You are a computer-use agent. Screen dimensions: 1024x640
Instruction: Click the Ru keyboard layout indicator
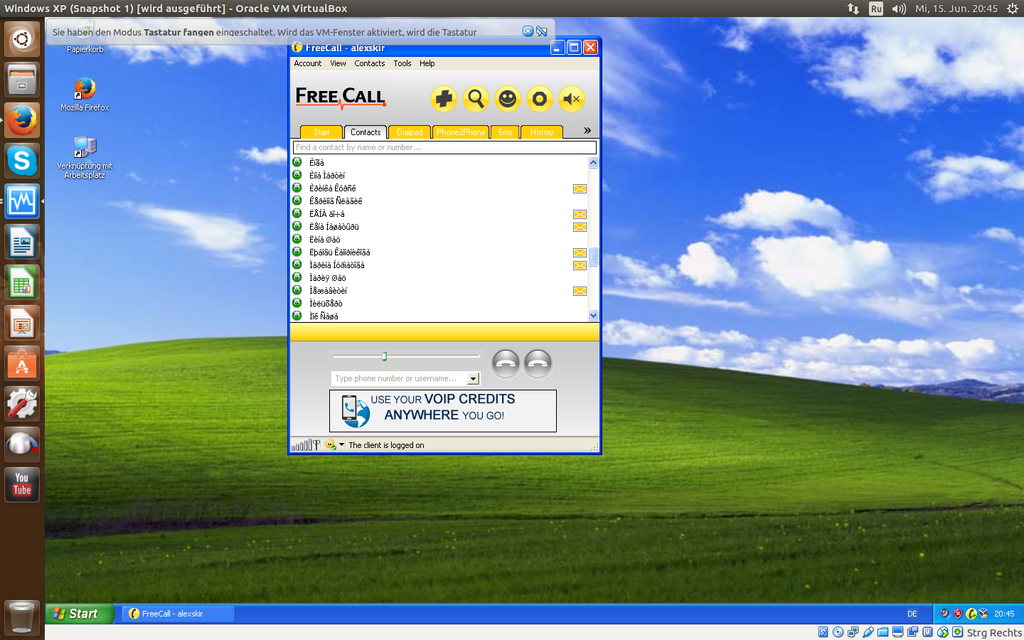(876, 8)
